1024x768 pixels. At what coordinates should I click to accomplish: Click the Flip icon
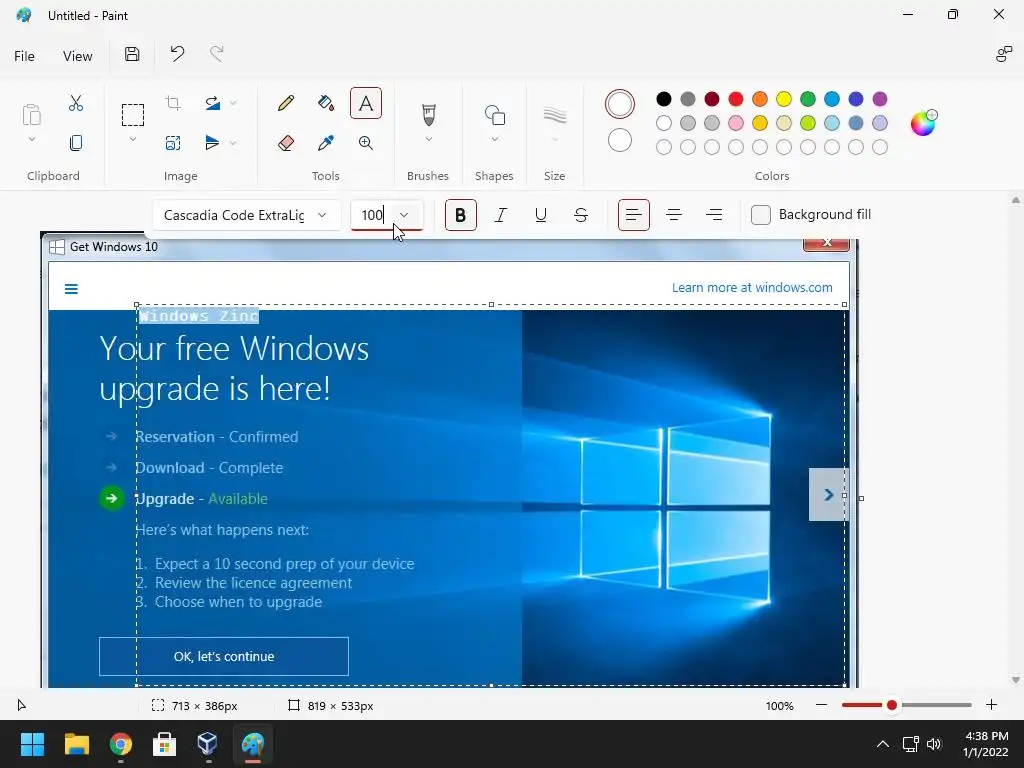point(212,142)
